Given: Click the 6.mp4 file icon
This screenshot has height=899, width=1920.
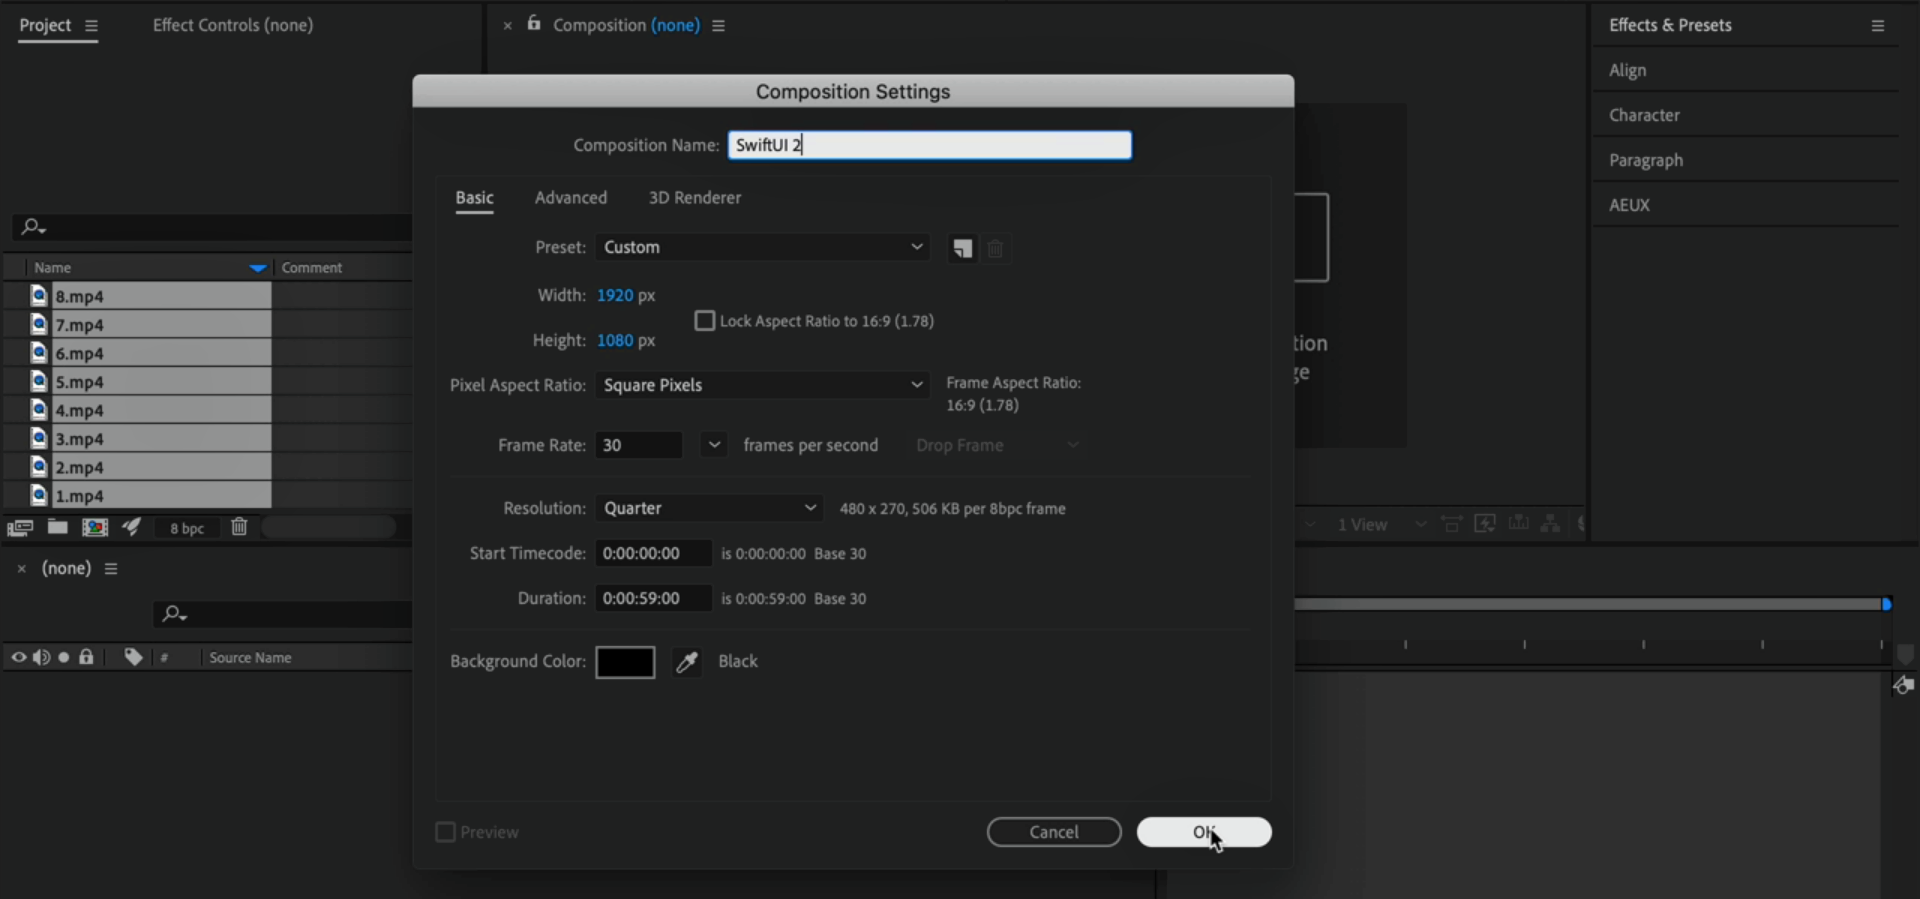Looking at the screenshot, I should tap(39, 352).
